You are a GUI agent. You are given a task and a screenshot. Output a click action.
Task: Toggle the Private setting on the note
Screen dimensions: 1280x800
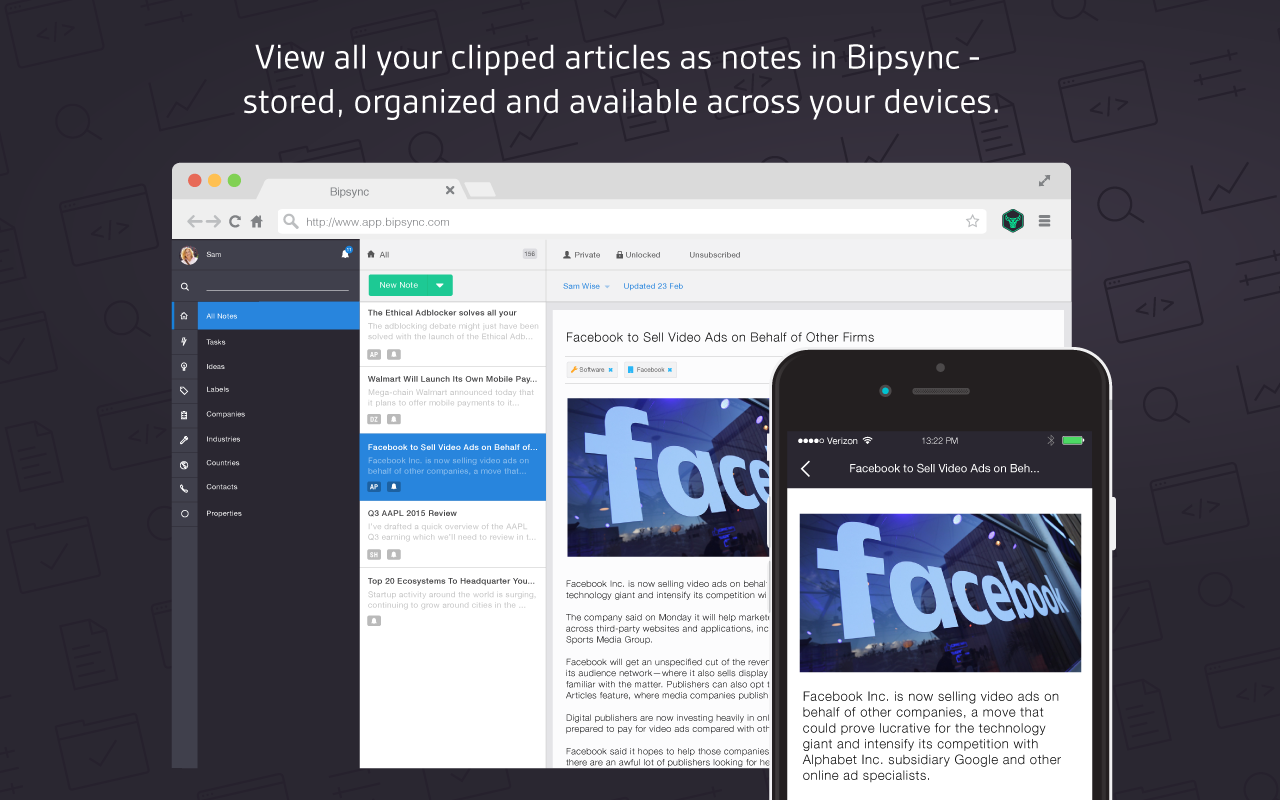coord(581,254)
